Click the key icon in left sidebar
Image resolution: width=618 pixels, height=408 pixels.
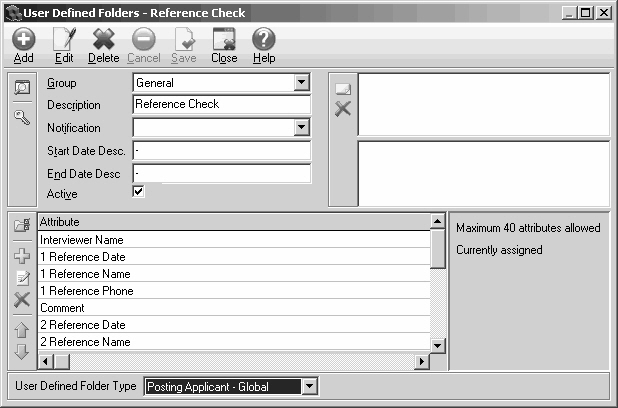[x=21, y=117]
